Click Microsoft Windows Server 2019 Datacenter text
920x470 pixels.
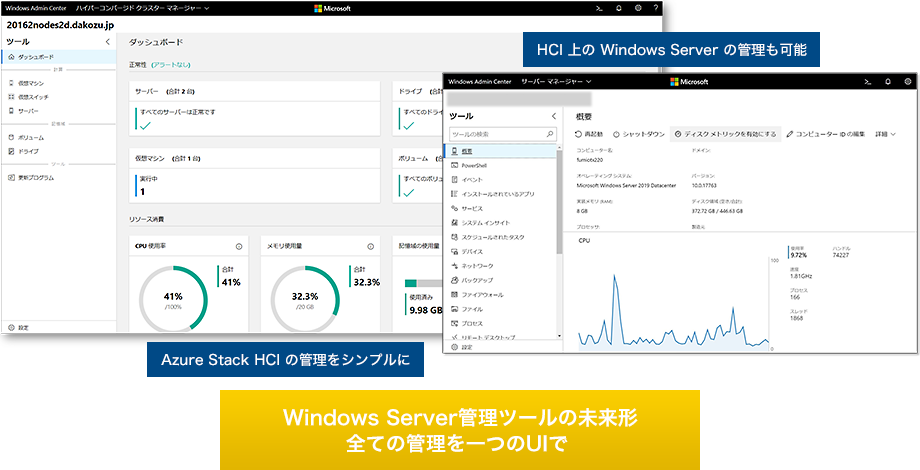tap(626, 185)
